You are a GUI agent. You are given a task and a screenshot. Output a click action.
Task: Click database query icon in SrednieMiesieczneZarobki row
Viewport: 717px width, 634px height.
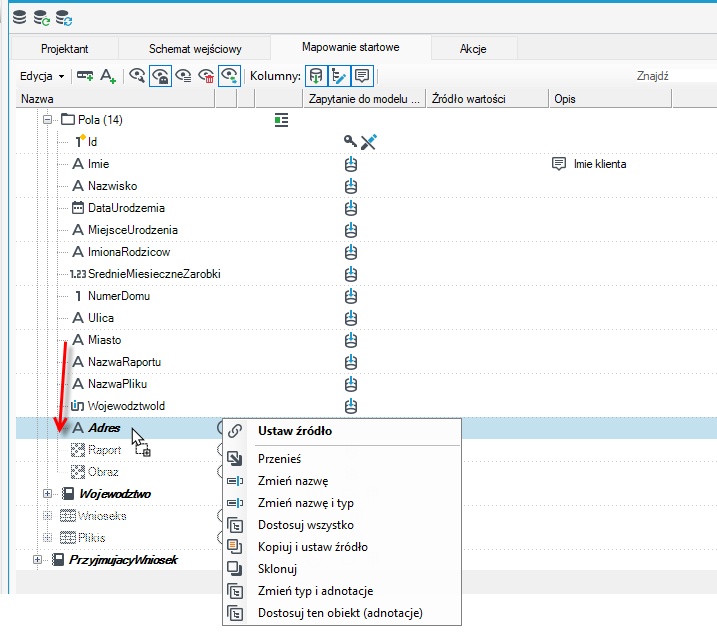click(351, 274)
